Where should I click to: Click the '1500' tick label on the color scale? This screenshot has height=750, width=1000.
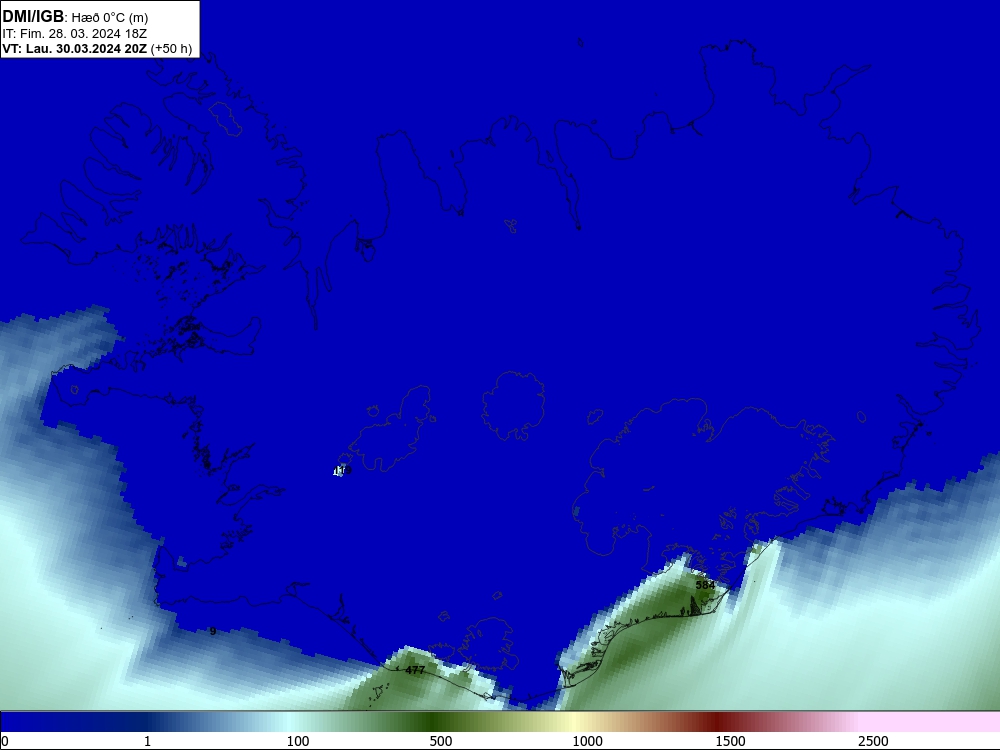pos(730,741)
